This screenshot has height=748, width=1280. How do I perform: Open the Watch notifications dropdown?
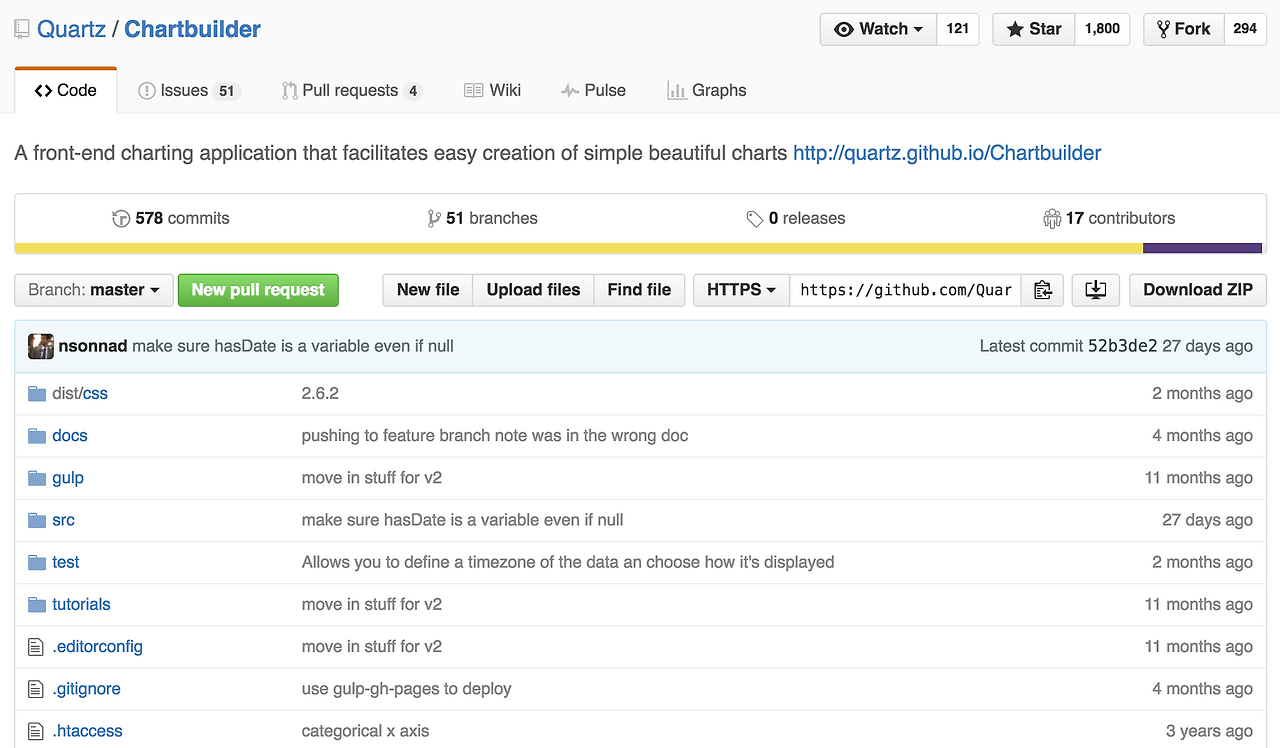click(878, 29)
